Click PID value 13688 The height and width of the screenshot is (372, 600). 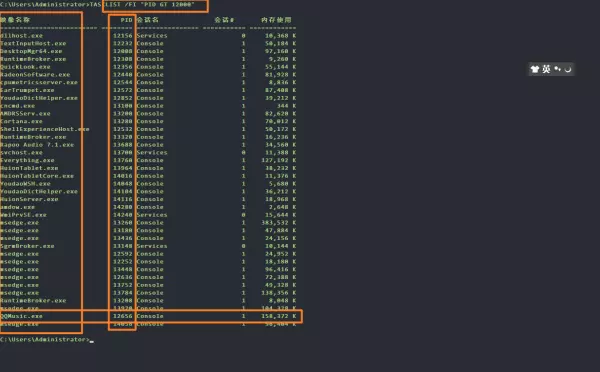coord(122,145)
